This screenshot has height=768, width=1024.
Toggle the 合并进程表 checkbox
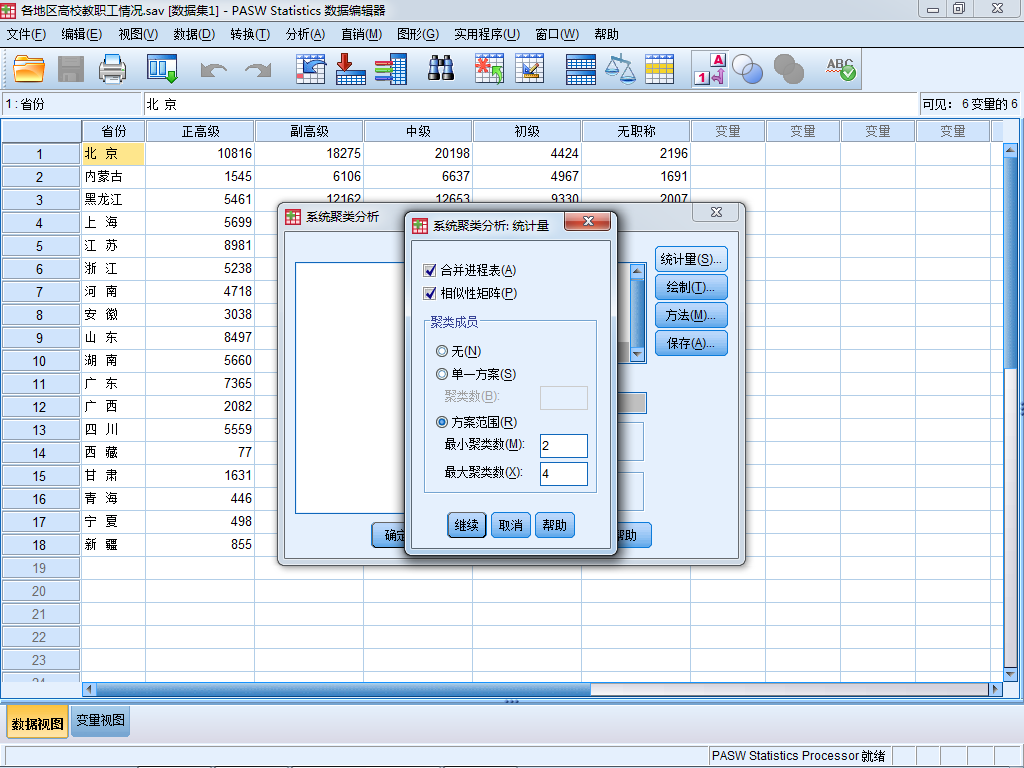pos(430,270)
